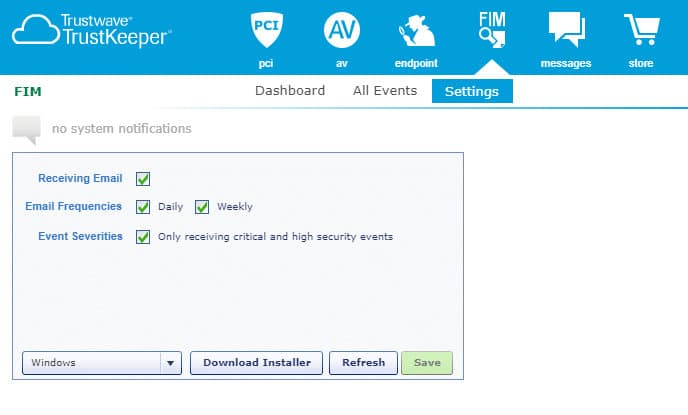Screen dimensions: 688x415
Task: Select the FIM magnifier icon
Action: (x=492, y=29)
